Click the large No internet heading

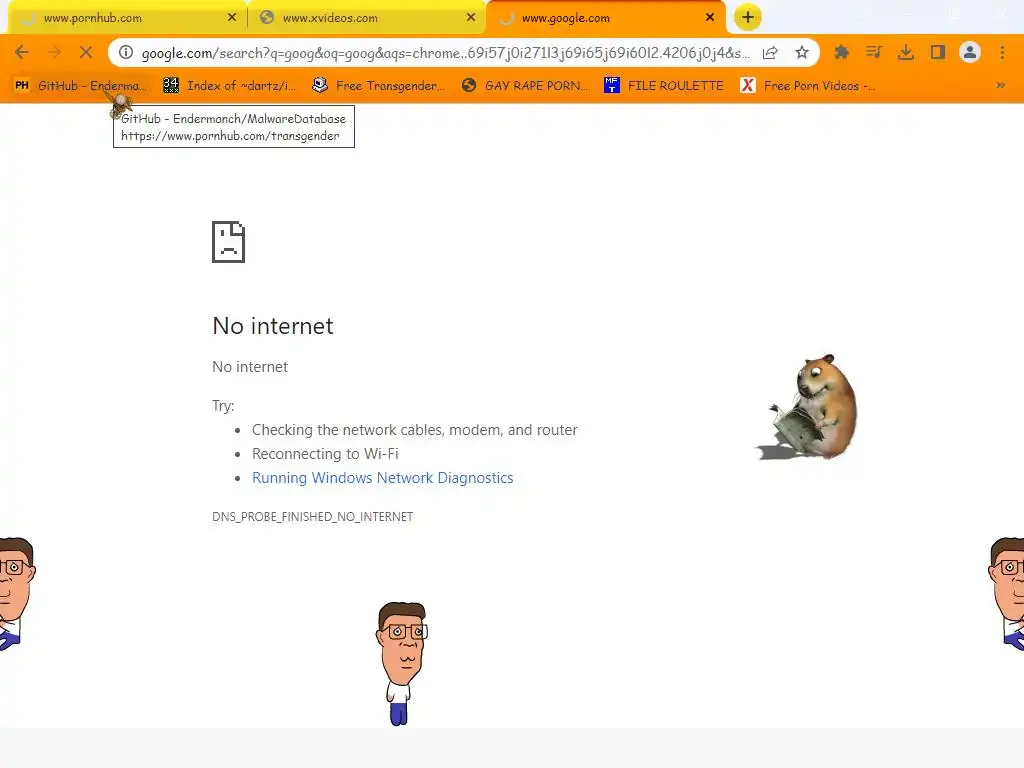[x=273, y=326]
